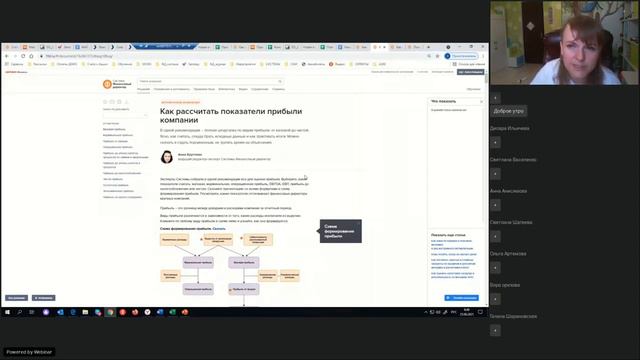Click participant name "Ольга Артемова"
This screenshot has height=360, width=640.
(x=508, y=254)
